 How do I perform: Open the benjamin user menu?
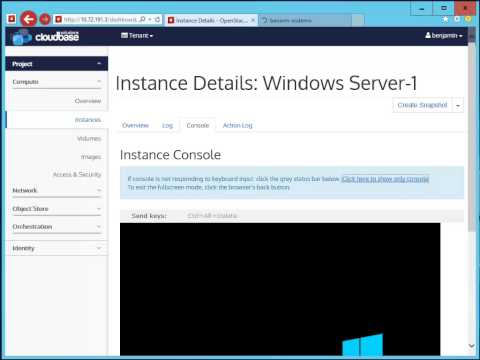point(444,35)
